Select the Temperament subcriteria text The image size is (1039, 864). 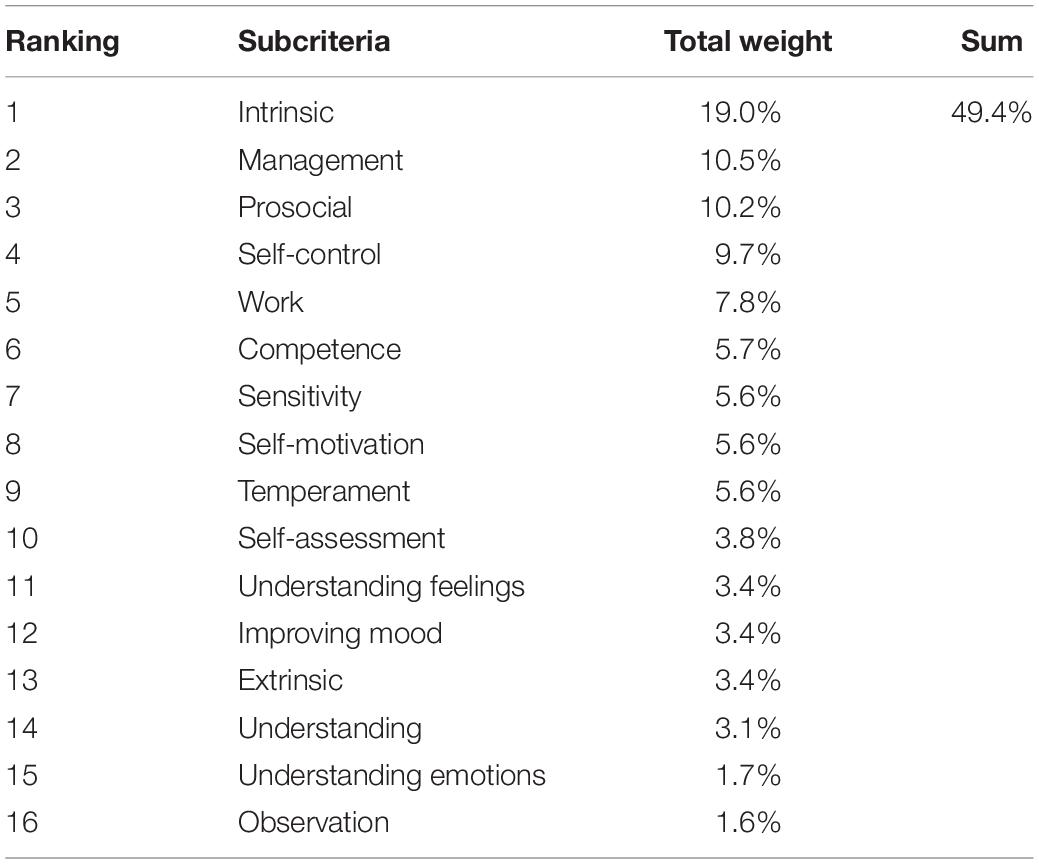(324, 492)
